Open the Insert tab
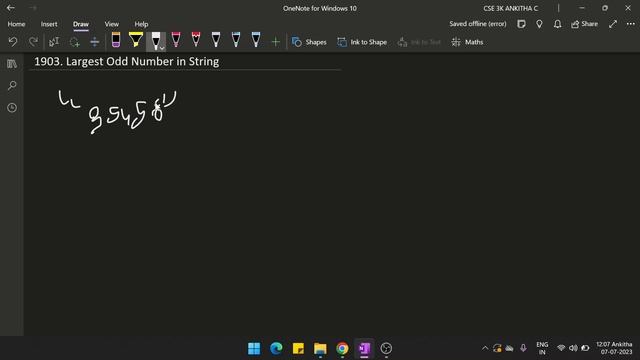The height and width of the screenshot is (360, 640). pos(49,24)
